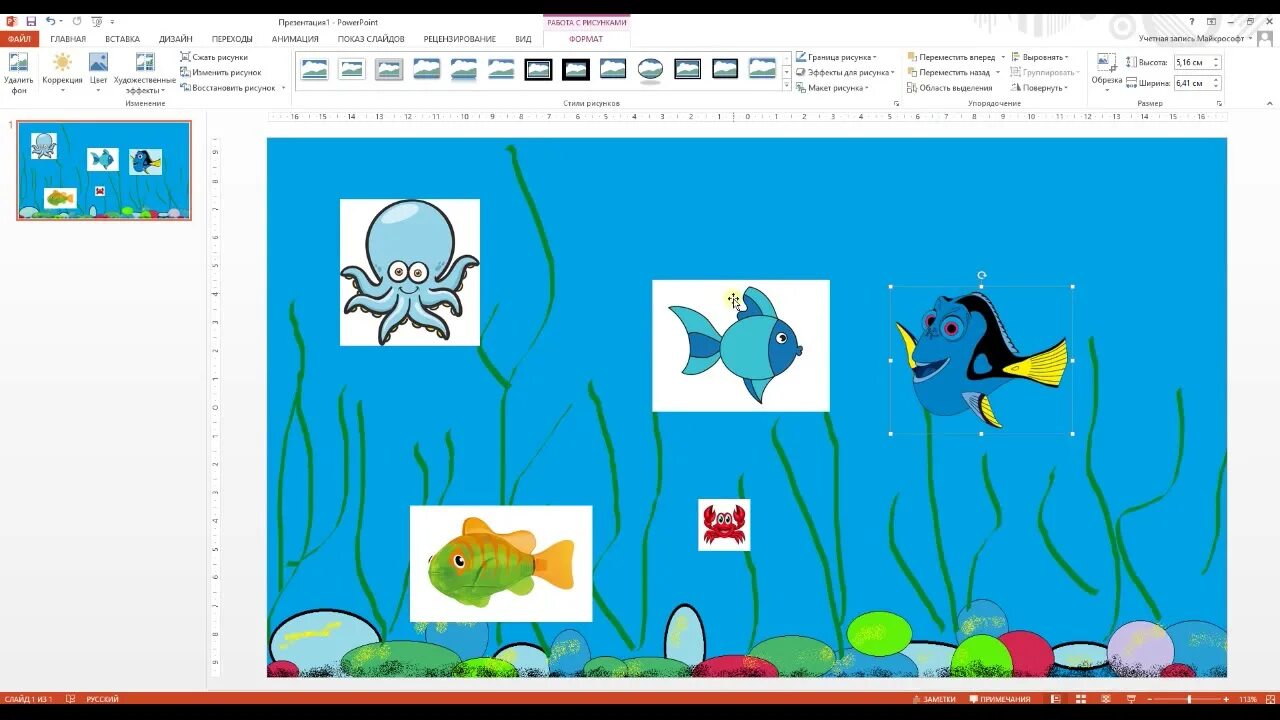The image size is (1280, 720).
Task: Select slide 1 thumbnail in panel
Action: (x=104, y=170)
